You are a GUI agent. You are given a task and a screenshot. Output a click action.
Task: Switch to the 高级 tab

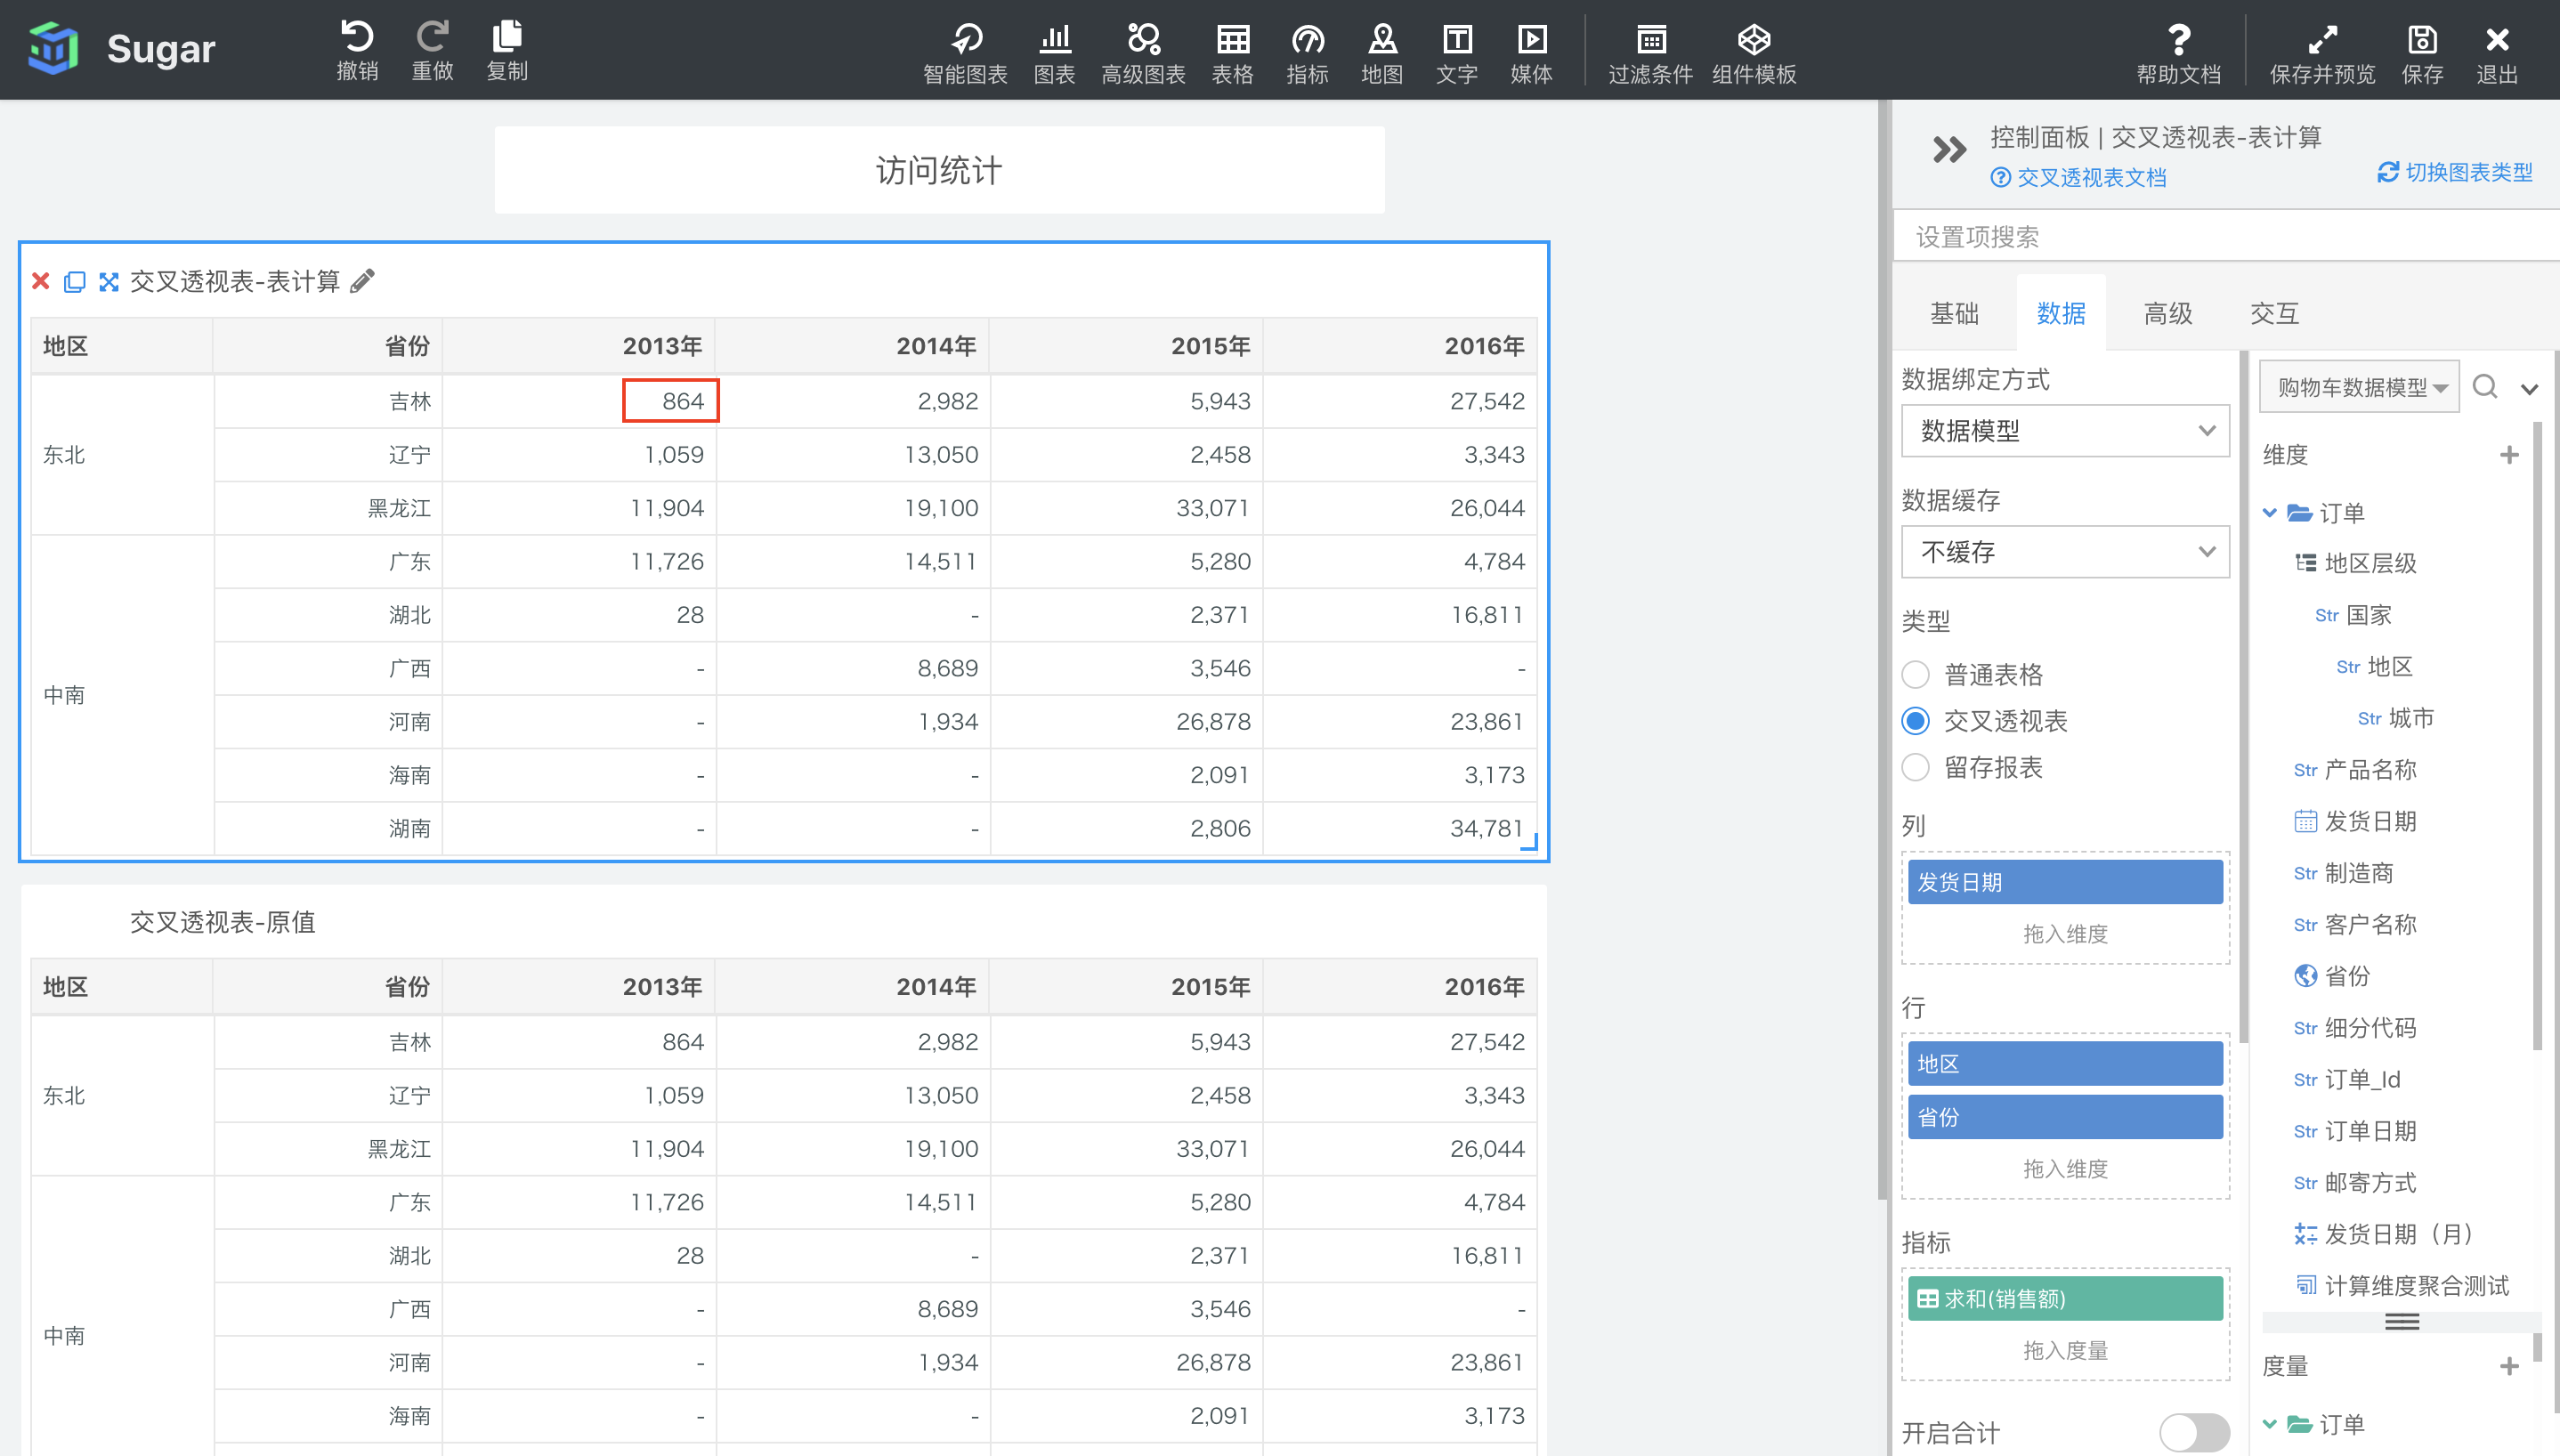click(2168, 313)
